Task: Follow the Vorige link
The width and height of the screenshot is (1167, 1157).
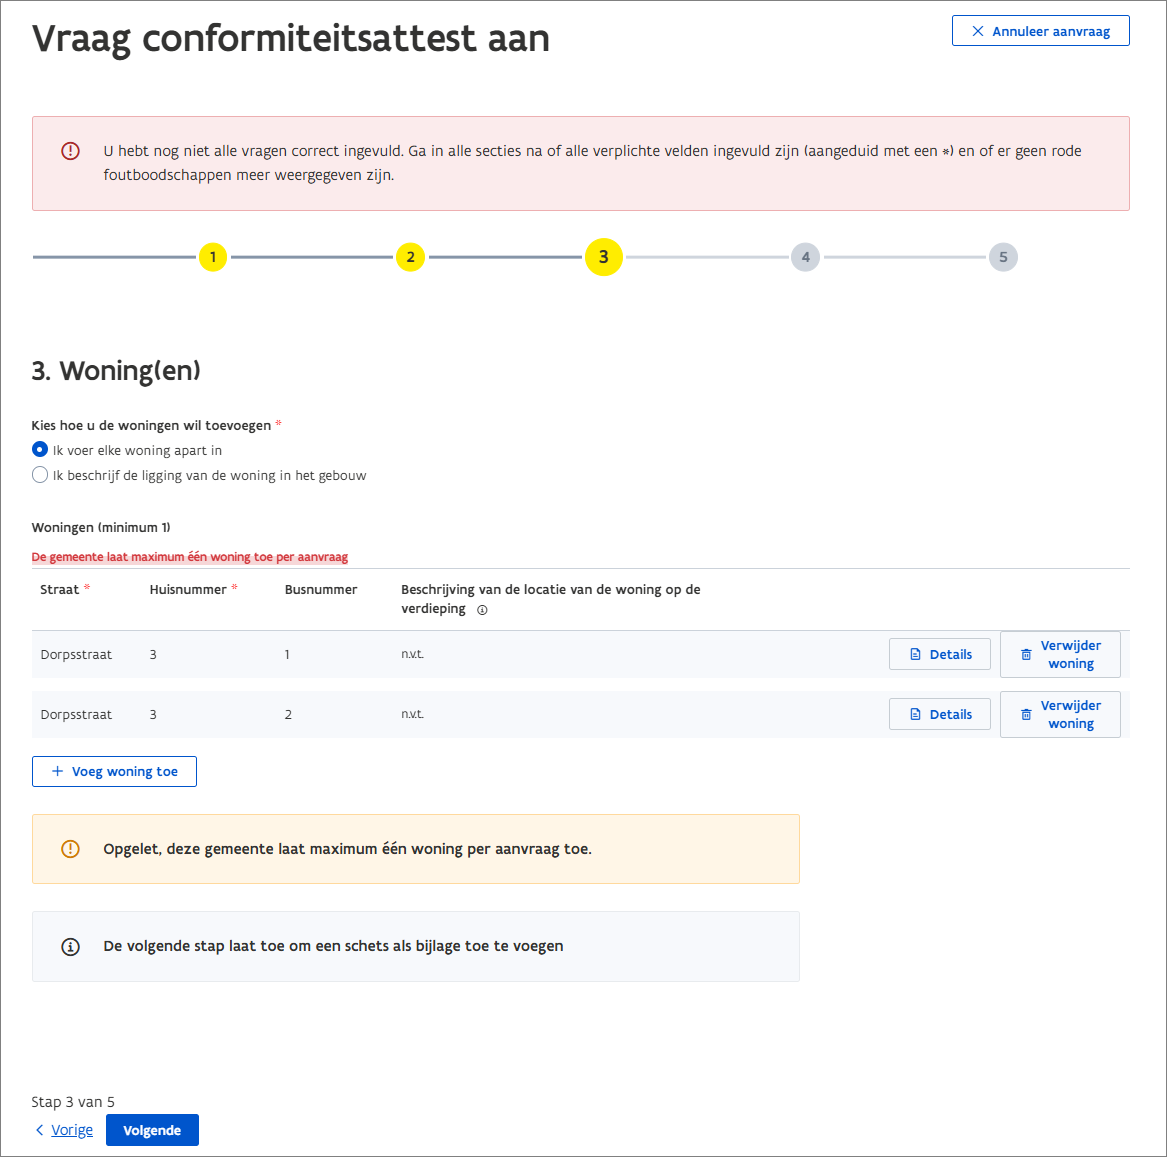Action: pyautogui.click(x=72, y=1130)
